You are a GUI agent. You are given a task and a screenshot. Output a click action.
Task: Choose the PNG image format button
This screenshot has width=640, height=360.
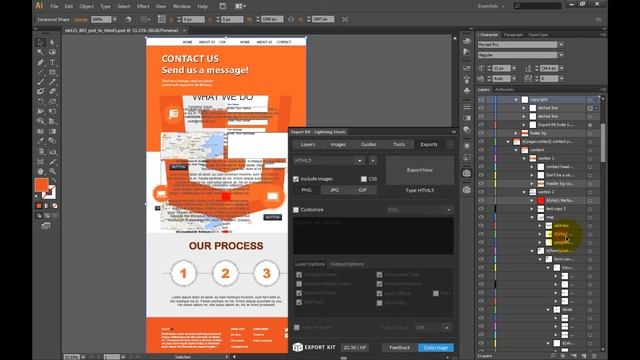click(307, 190)
